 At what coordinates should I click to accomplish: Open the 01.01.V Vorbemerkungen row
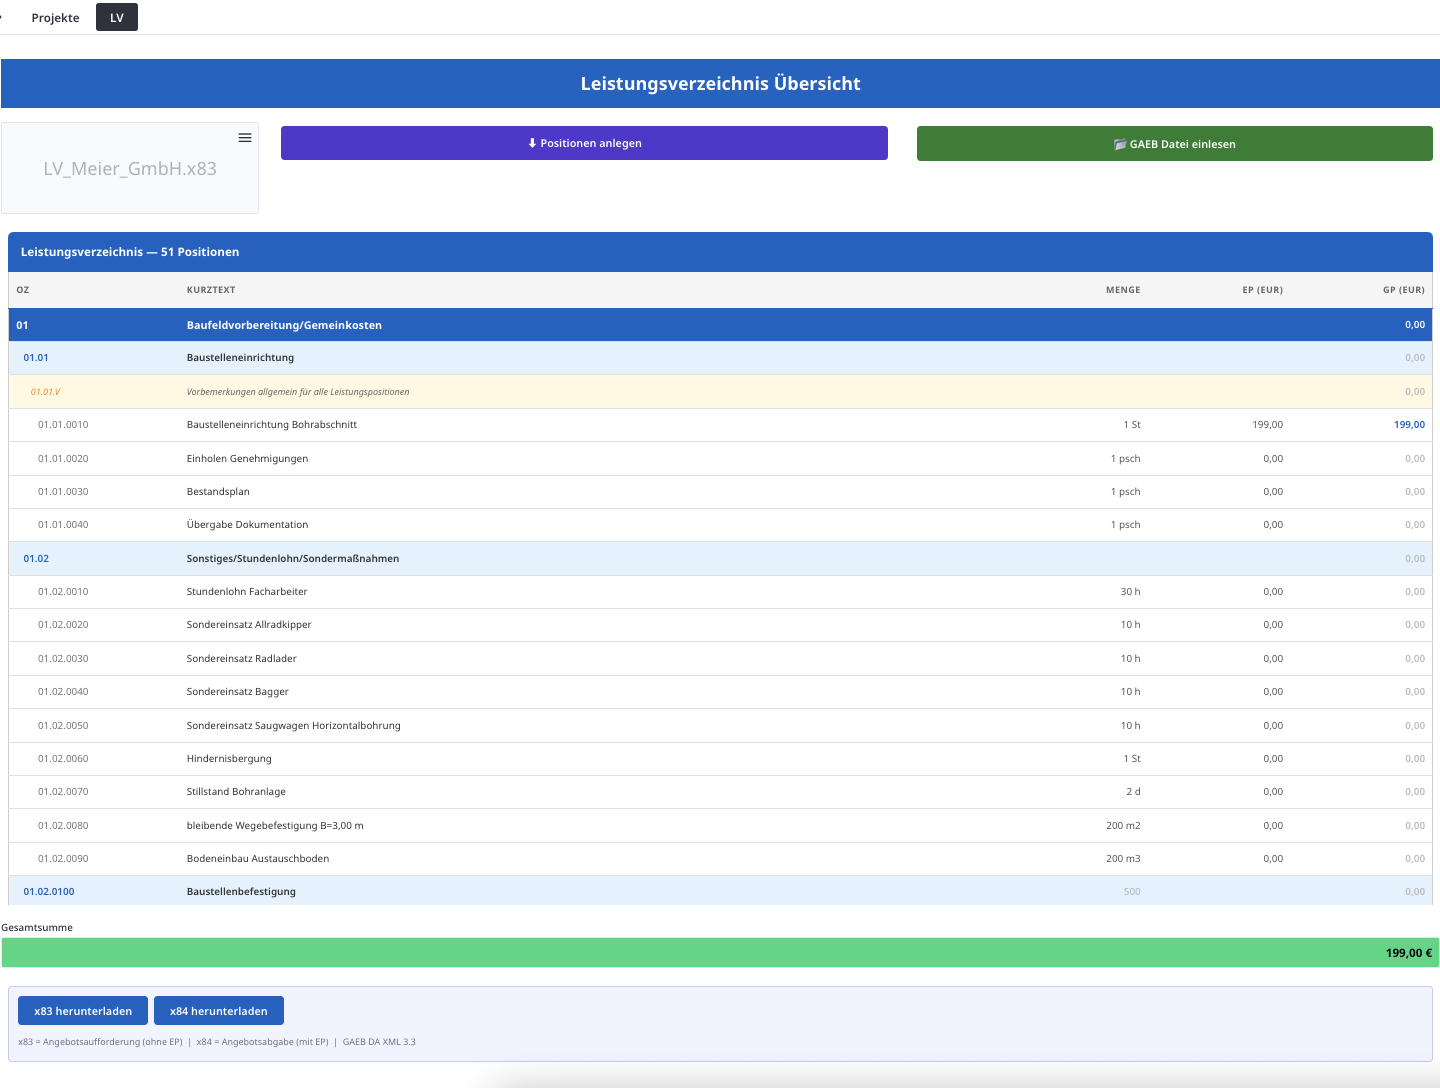pyautogui.click(x=297, y=392)
